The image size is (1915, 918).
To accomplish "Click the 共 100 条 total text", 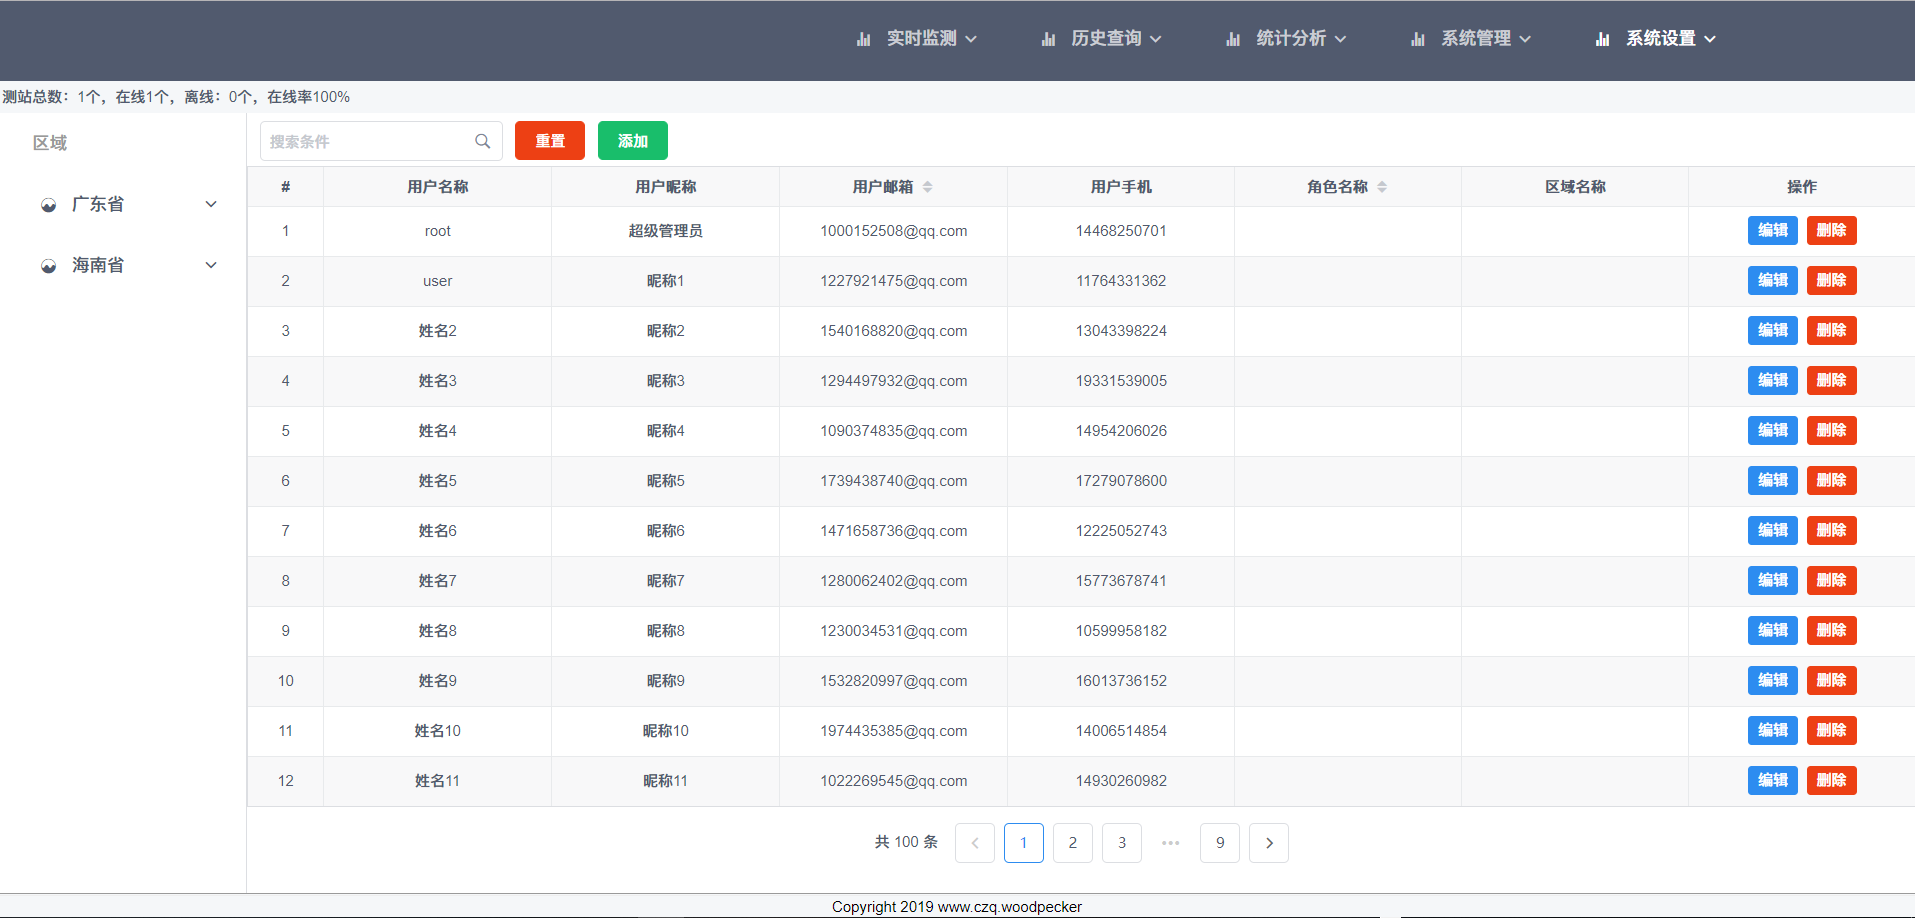I will [x=906, y=842].
